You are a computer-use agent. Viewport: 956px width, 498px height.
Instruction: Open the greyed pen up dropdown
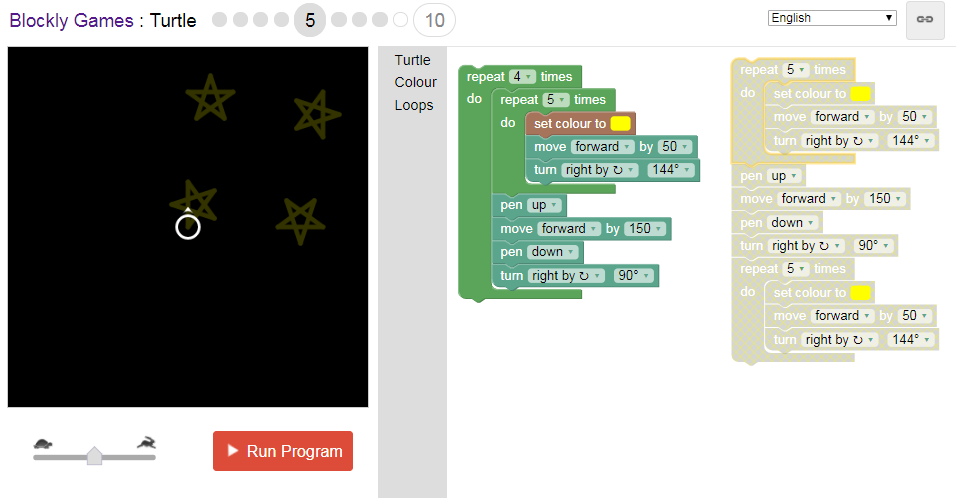click(x=783, y=176)
